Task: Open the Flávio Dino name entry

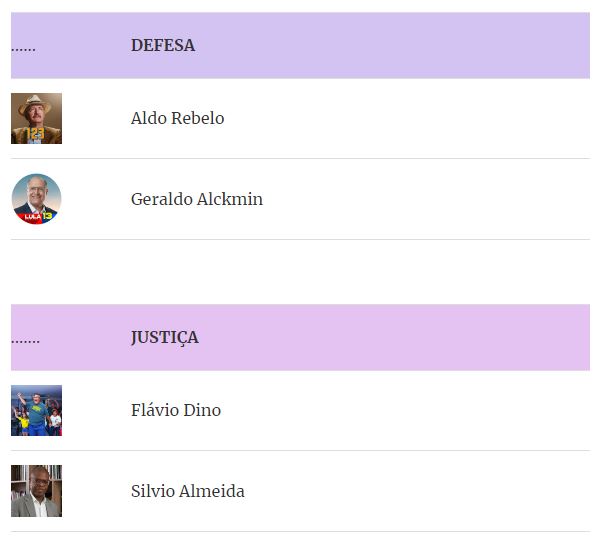Action: pos(176,410)
